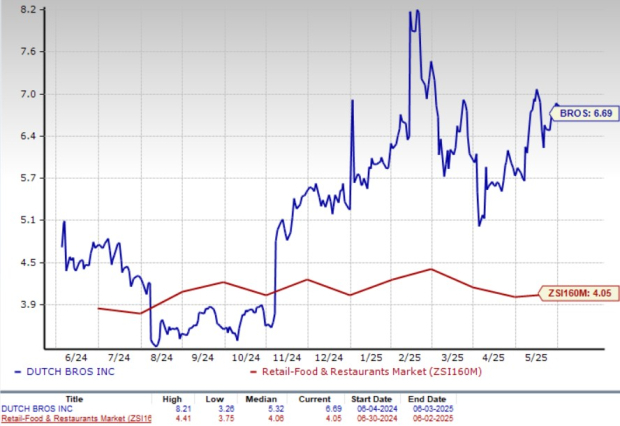Click the Retail-Food & Restaurants Market legend entry
The image size is (620, 426).
(x=366, y=372)
